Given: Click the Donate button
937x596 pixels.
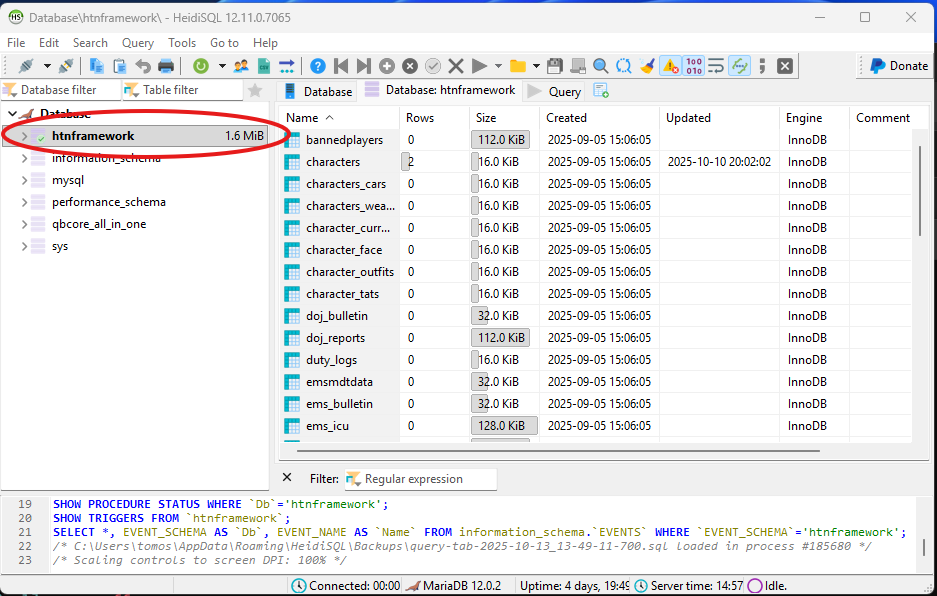Looking at the screenshot, I should point(898,66).
